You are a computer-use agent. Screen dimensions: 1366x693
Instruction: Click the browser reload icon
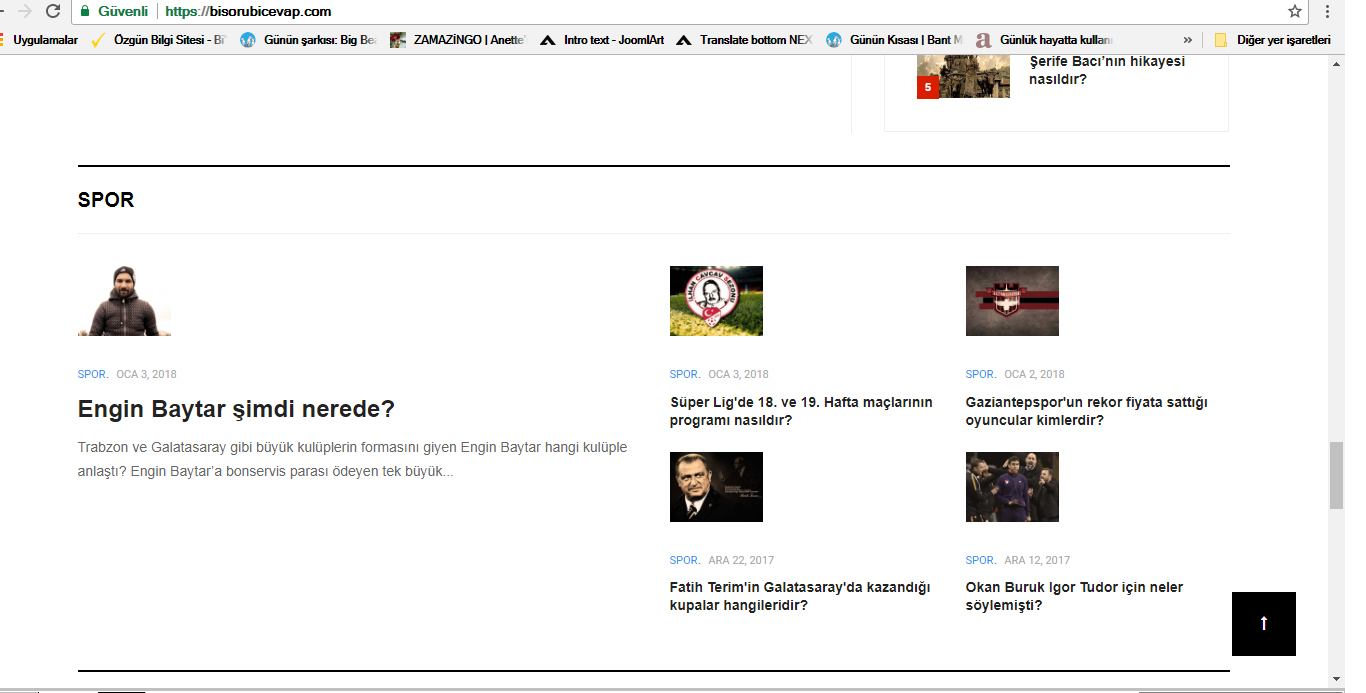(x=53, y=11)
